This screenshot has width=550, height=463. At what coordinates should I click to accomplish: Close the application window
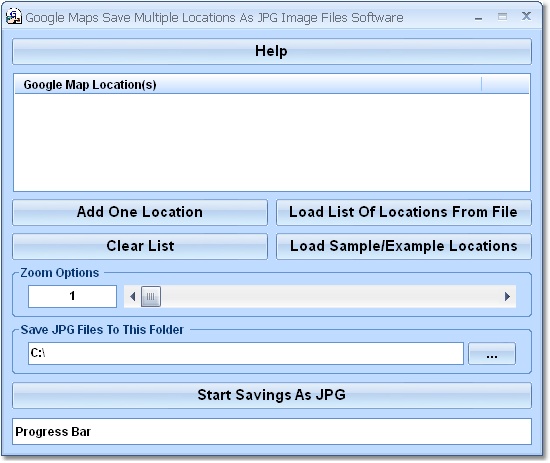click(x=526, y=16)
